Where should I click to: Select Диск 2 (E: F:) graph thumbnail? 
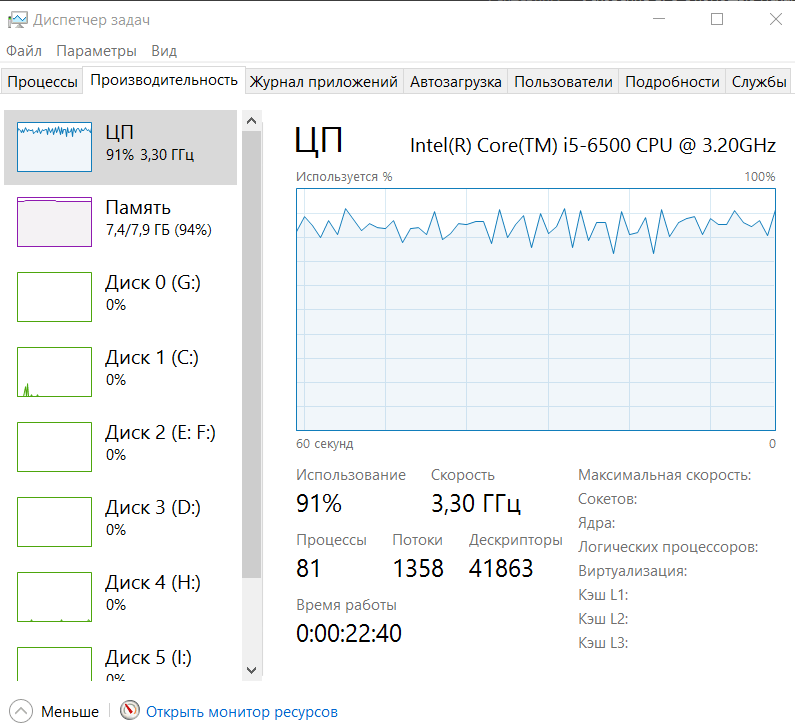click(x=54, y=447)
